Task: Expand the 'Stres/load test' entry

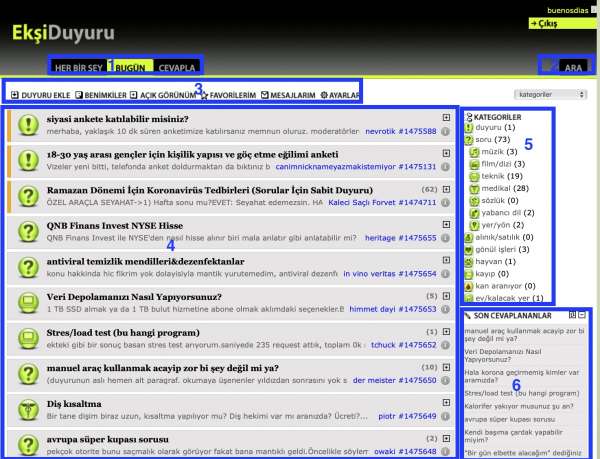Action: [446, 332]
